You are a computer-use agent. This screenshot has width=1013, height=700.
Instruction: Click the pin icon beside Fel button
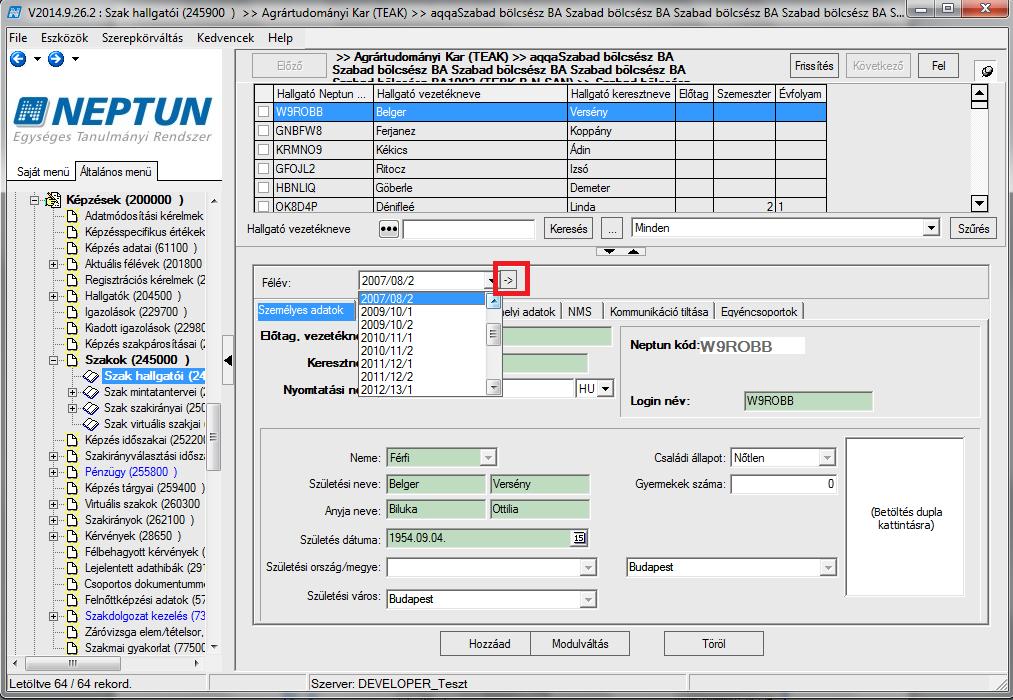click(x=987, y=71)
